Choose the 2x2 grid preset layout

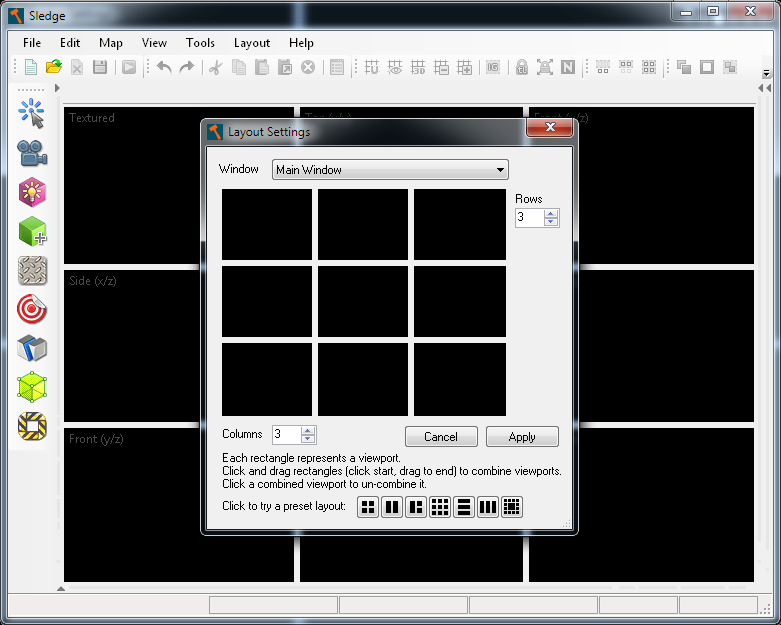[x=368, y=507]
